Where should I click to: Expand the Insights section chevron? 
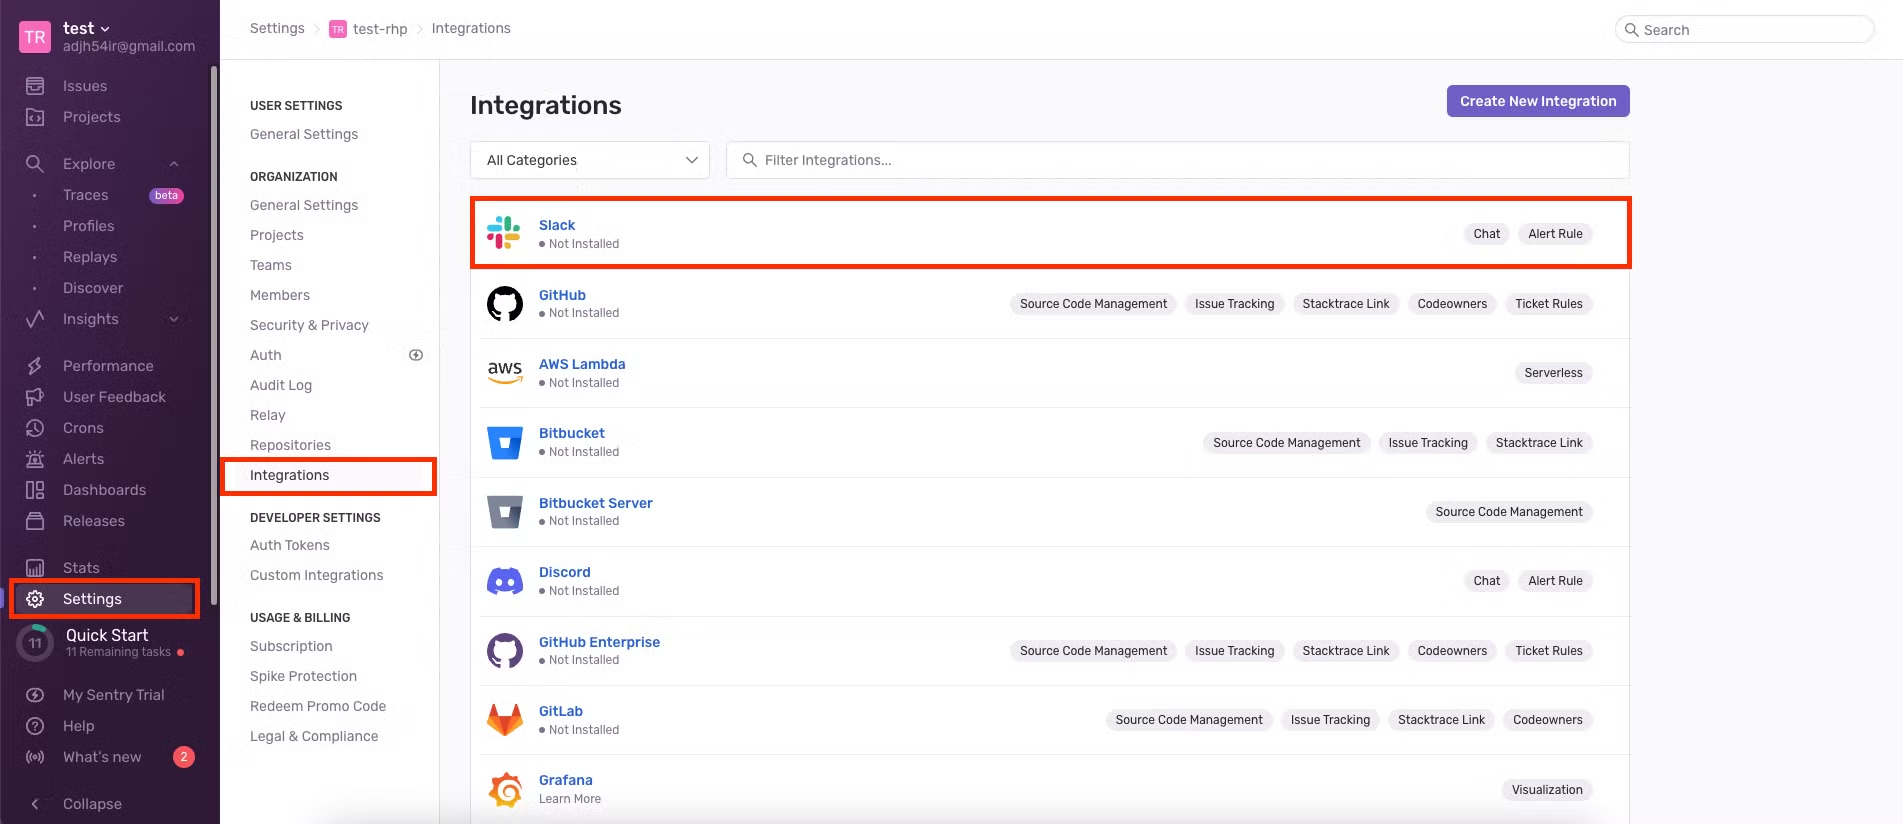[x=174, y=319]
